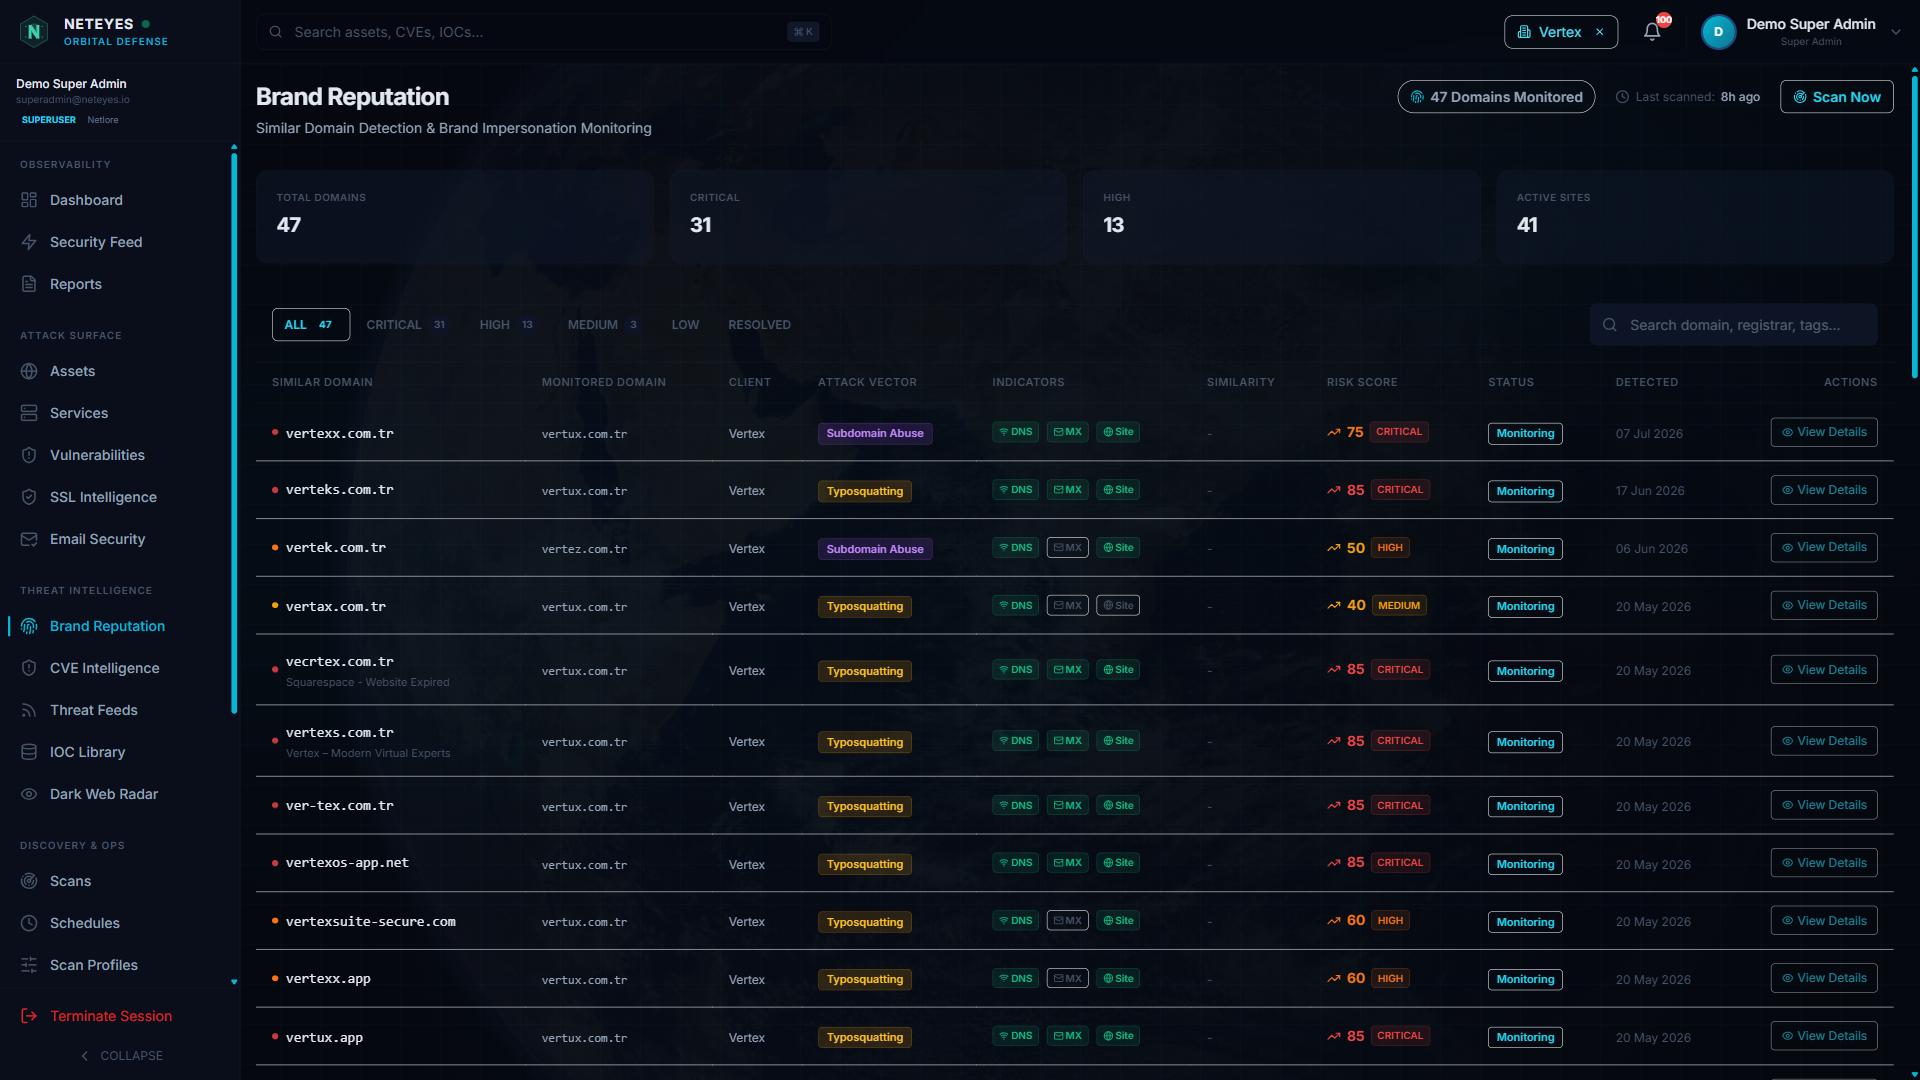
Task: Remove Vertex filter with X icon
Action: (1600, 32)
